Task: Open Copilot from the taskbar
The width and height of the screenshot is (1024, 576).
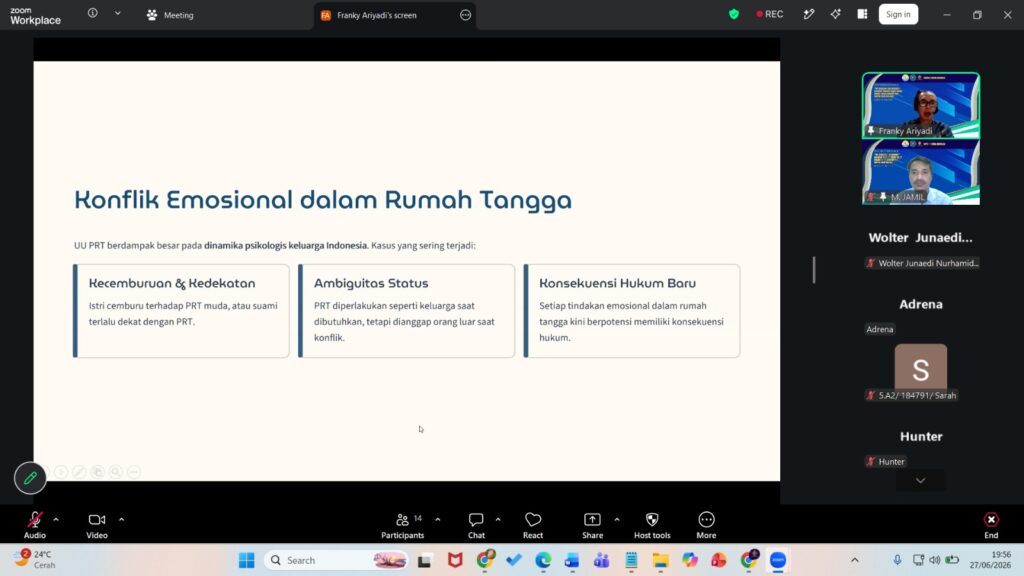Action: click(x=690, y=560)
